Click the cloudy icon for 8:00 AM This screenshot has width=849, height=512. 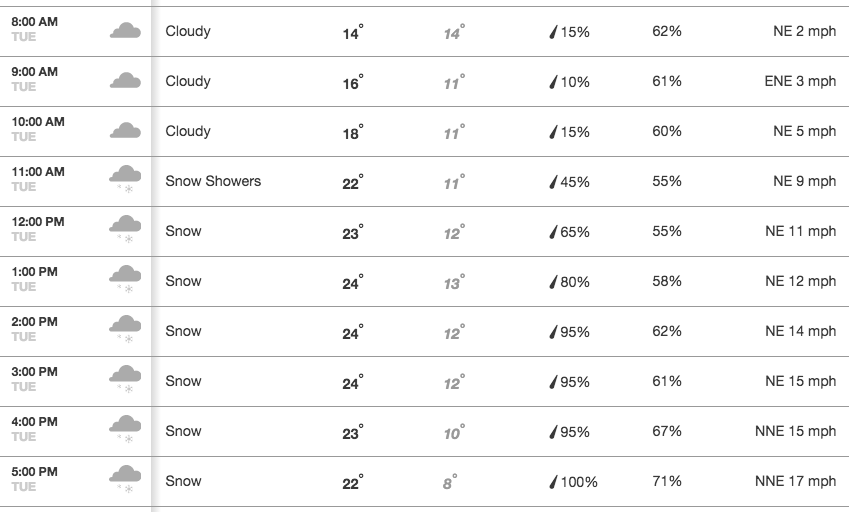click(x=125, y=30)
